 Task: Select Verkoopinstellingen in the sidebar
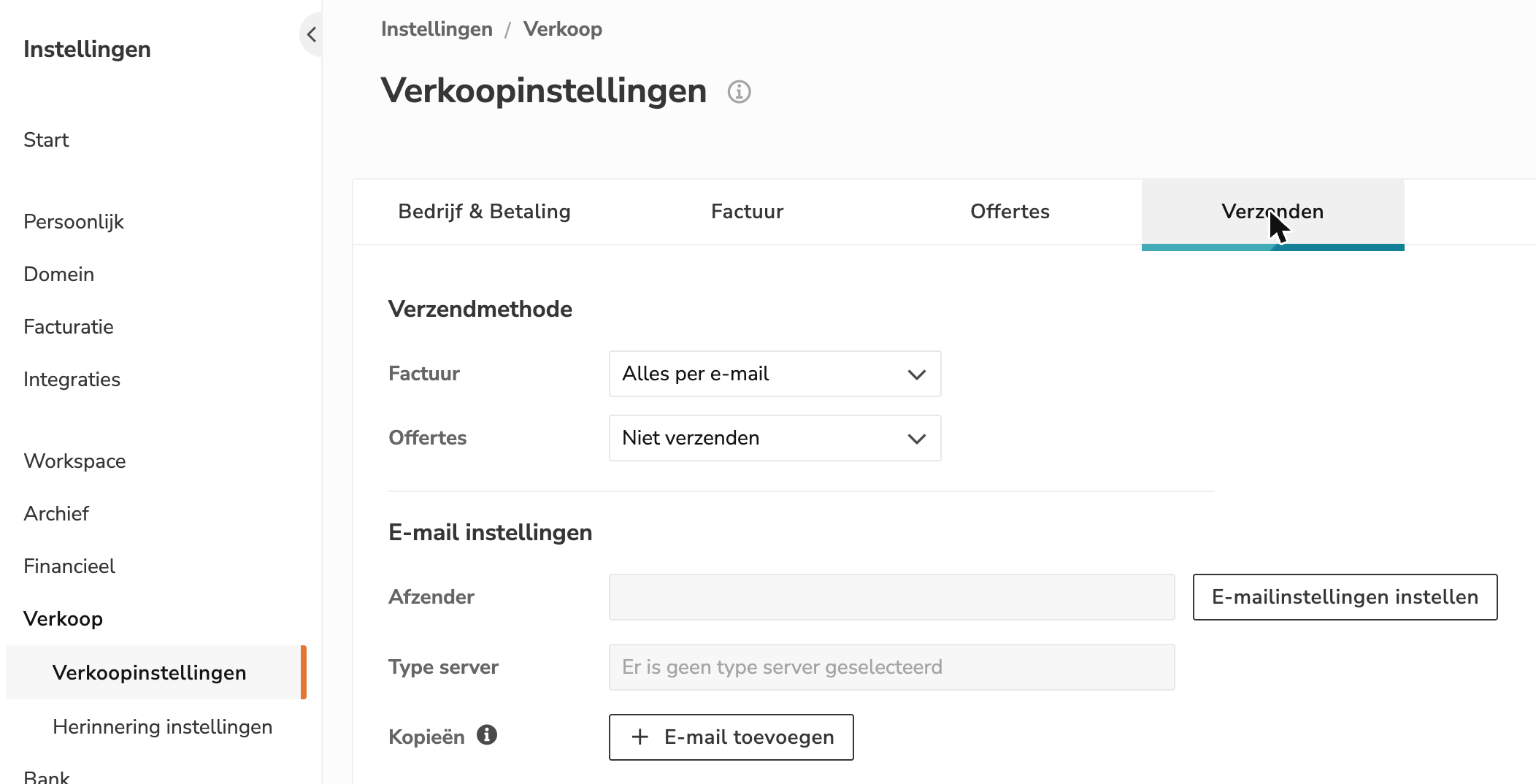tap(156, 672)
